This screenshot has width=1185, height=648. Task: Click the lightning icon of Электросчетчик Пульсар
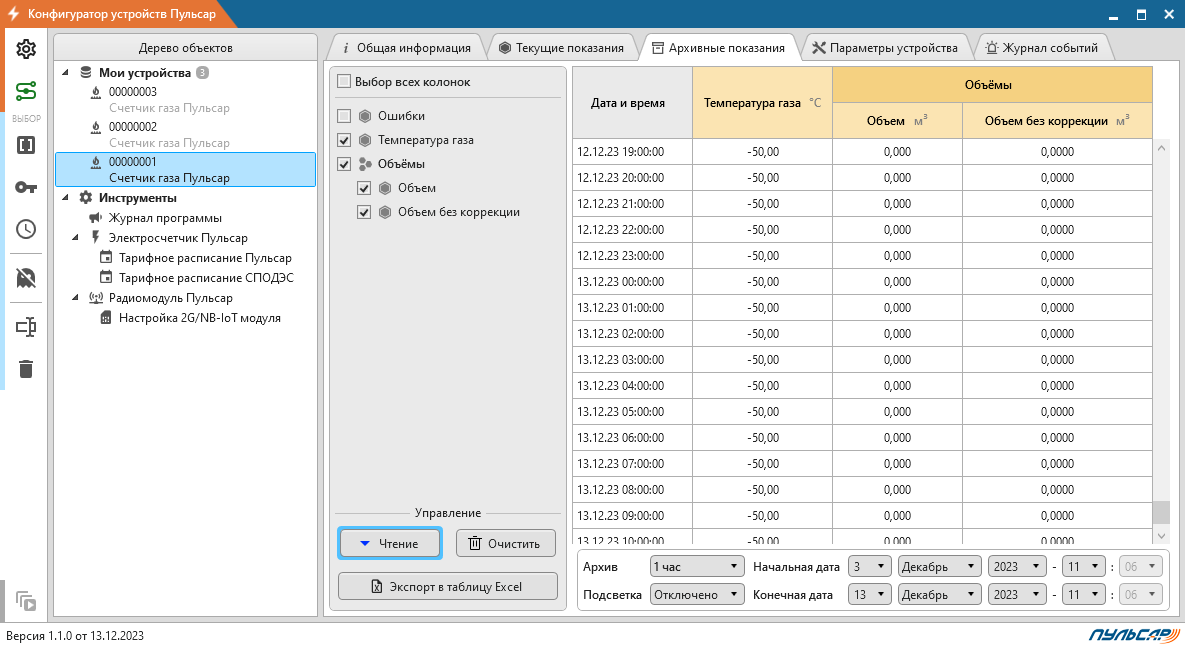[x=96, y=237]
